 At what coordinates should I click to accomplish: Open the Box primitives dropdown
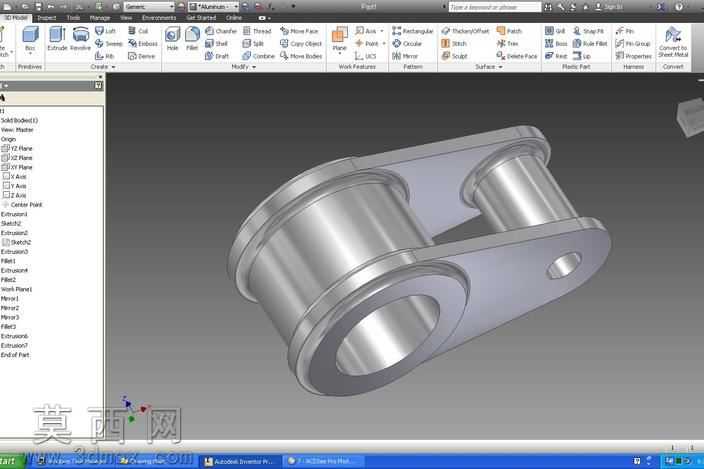coord(30,53)
